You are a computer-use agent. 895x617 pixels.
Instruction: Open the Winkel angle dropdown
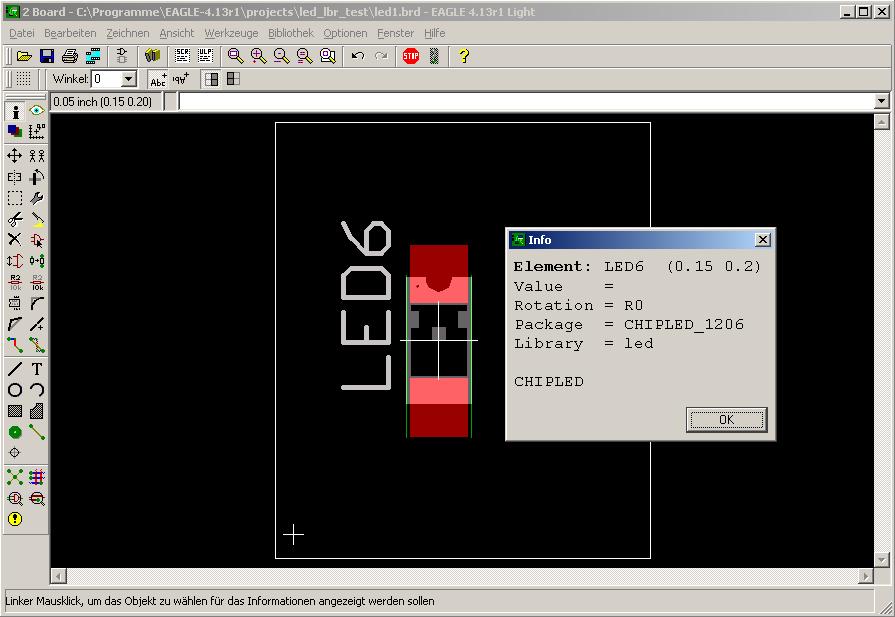(x=129, y=79)
